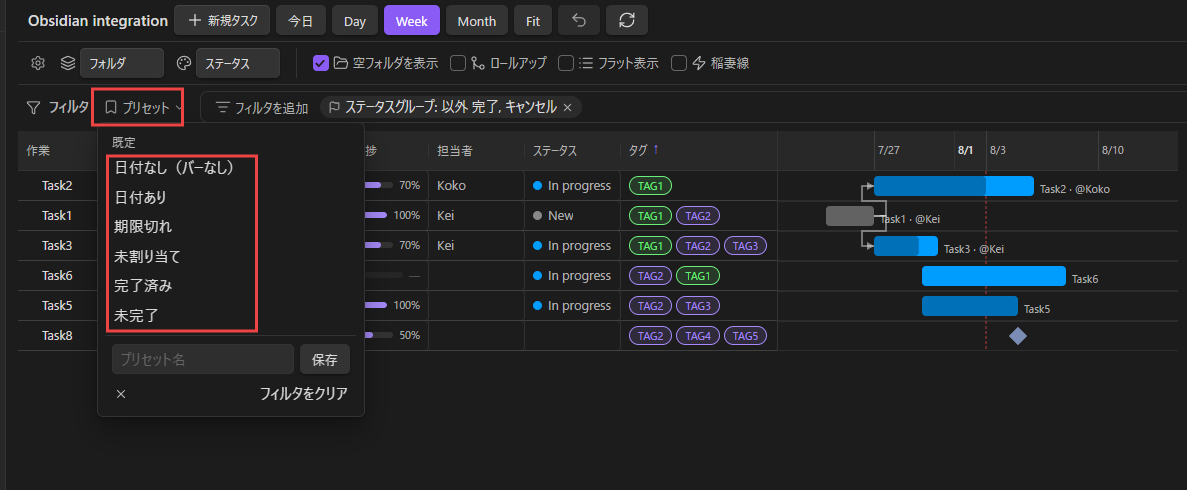The width and height of the screenshot is (1187, 490).
Task: Select preset 日付あり
Action: point(140,197)
